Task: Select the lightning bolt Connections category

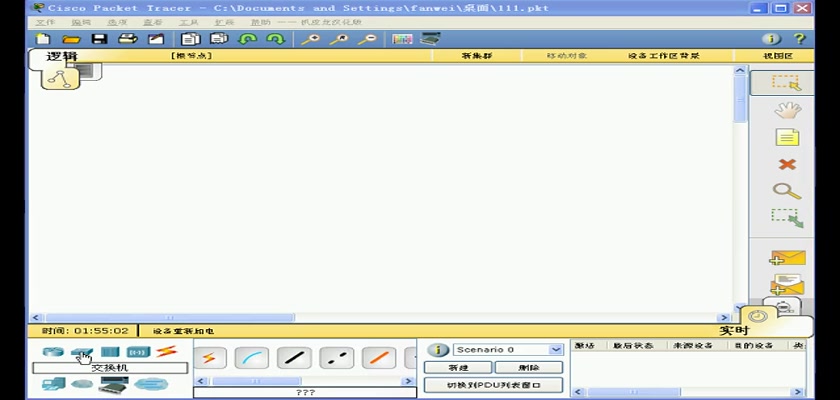Action: [x=166, y=352]
